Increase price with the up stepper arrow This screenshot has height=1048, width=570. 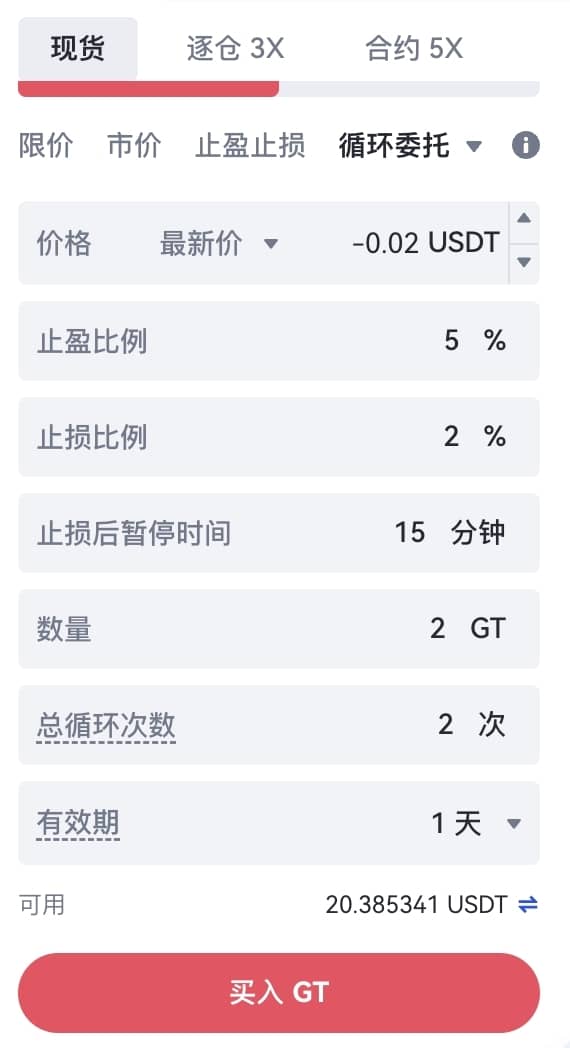point(524,219)
